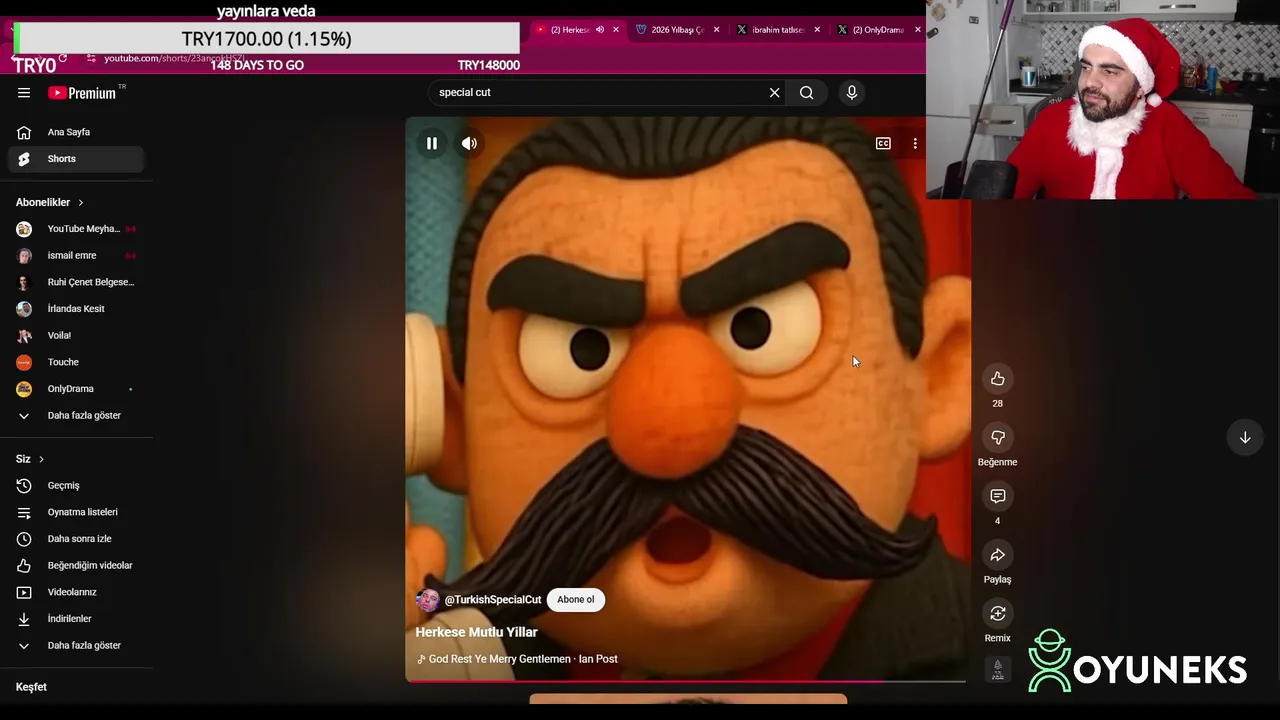This screenshot has height=720, width=1280.
Task: Expand subscriptions with Daha fazla göster
Action: (76, 415)
